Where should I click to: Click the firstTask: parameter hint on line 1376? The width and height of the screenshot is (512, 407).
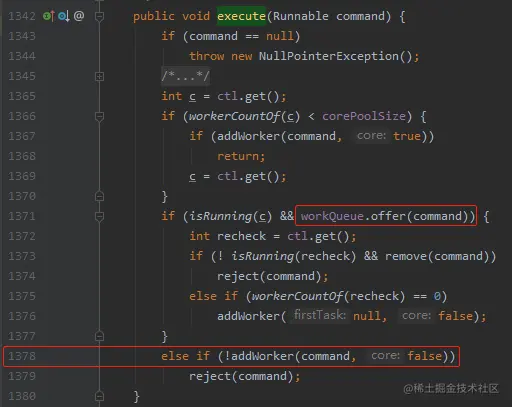click(320, 315)
